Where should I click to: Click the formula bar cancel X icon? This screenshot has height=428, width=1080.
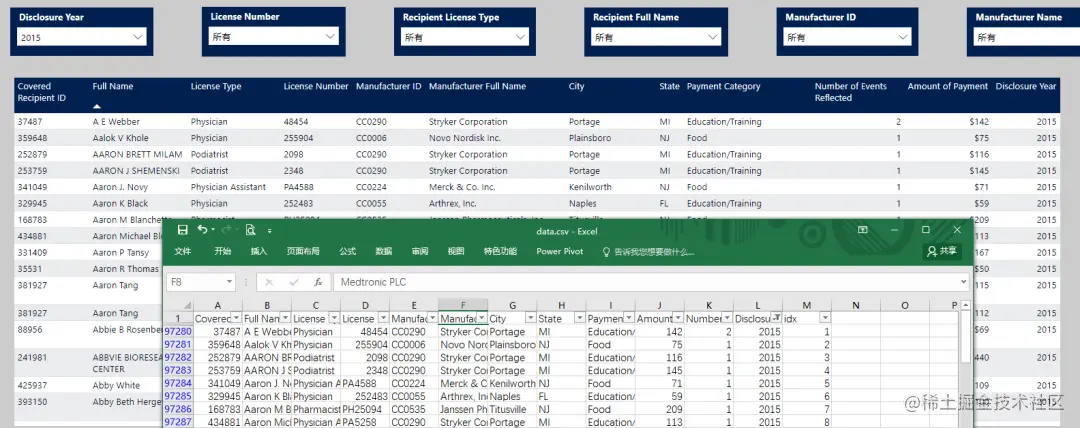point(269,283)
